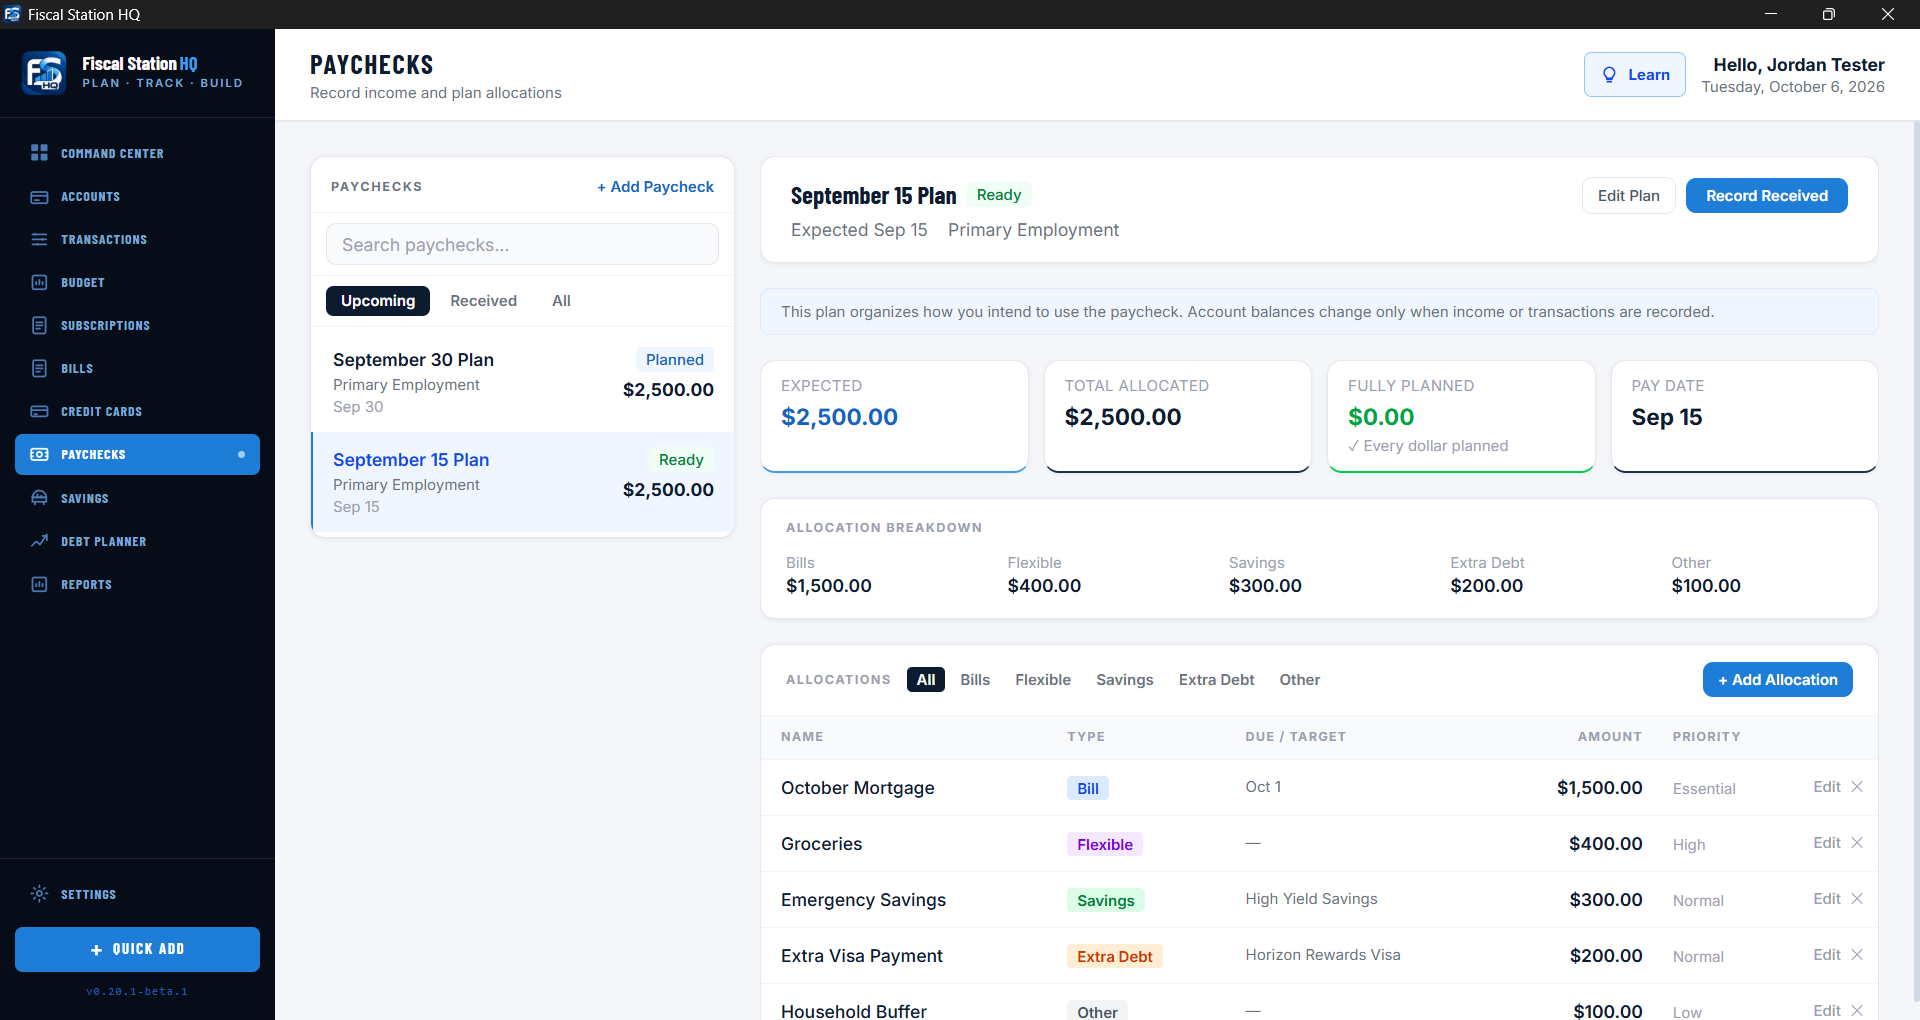Viewport: 1920px width, 1020px height.
Task: Click the title bar app icon
Action: (12, 14)
